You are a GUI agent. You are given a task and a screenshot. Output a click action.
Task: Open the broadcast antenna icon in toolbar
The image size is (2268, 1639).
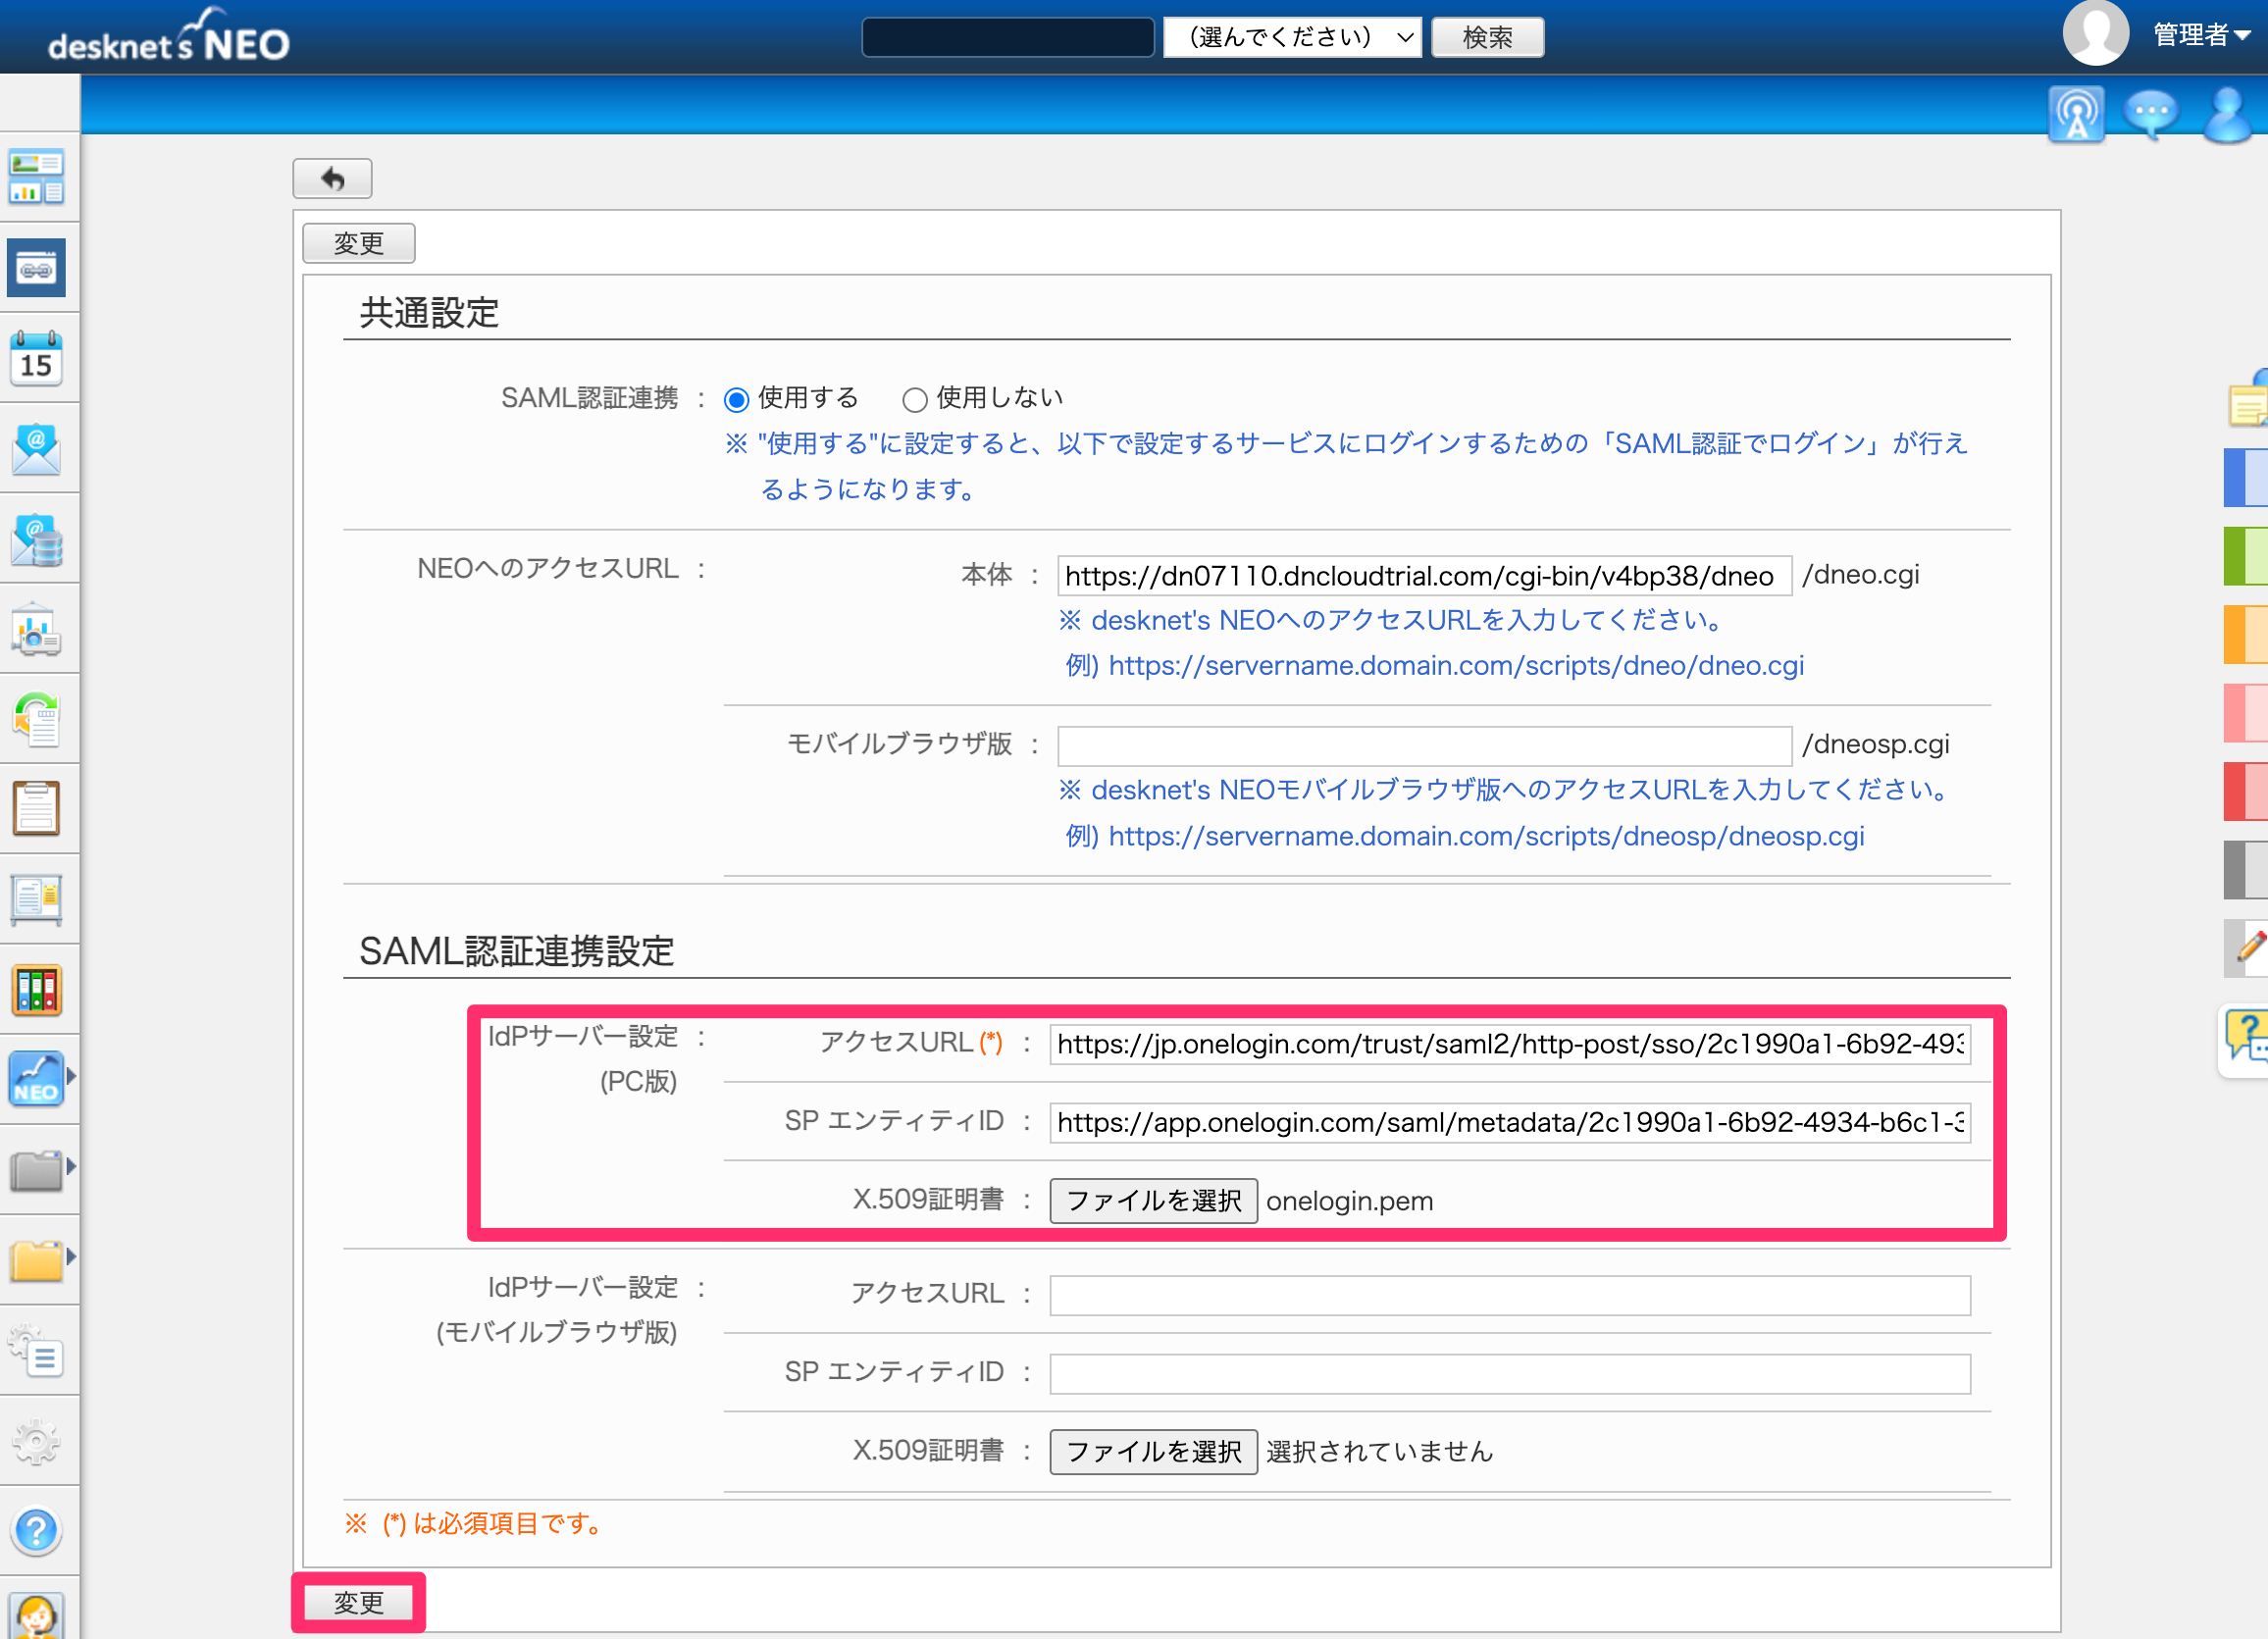coord(2077,115)
